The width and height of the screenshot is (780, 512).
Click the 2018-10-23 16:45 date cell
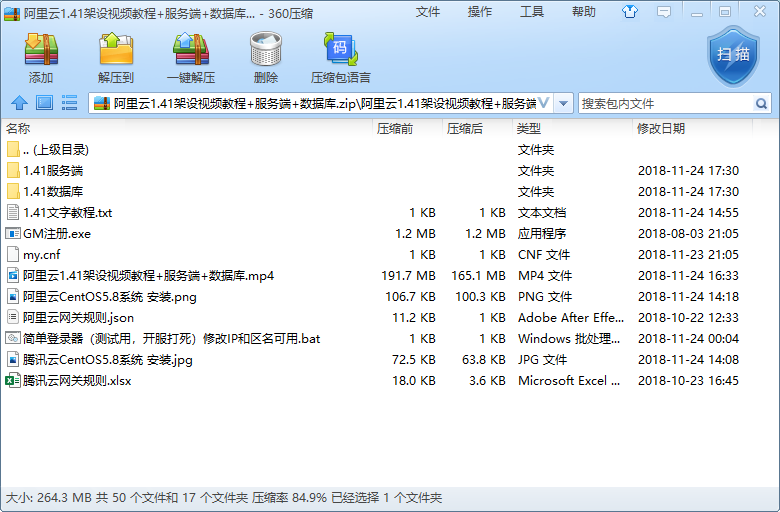click(688, 381)
